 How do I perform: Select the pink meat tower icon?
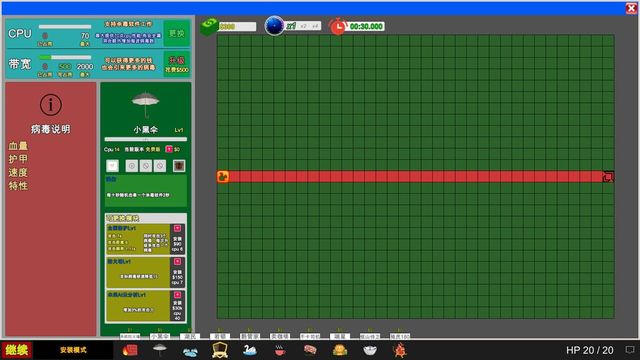tap(310, 350)
